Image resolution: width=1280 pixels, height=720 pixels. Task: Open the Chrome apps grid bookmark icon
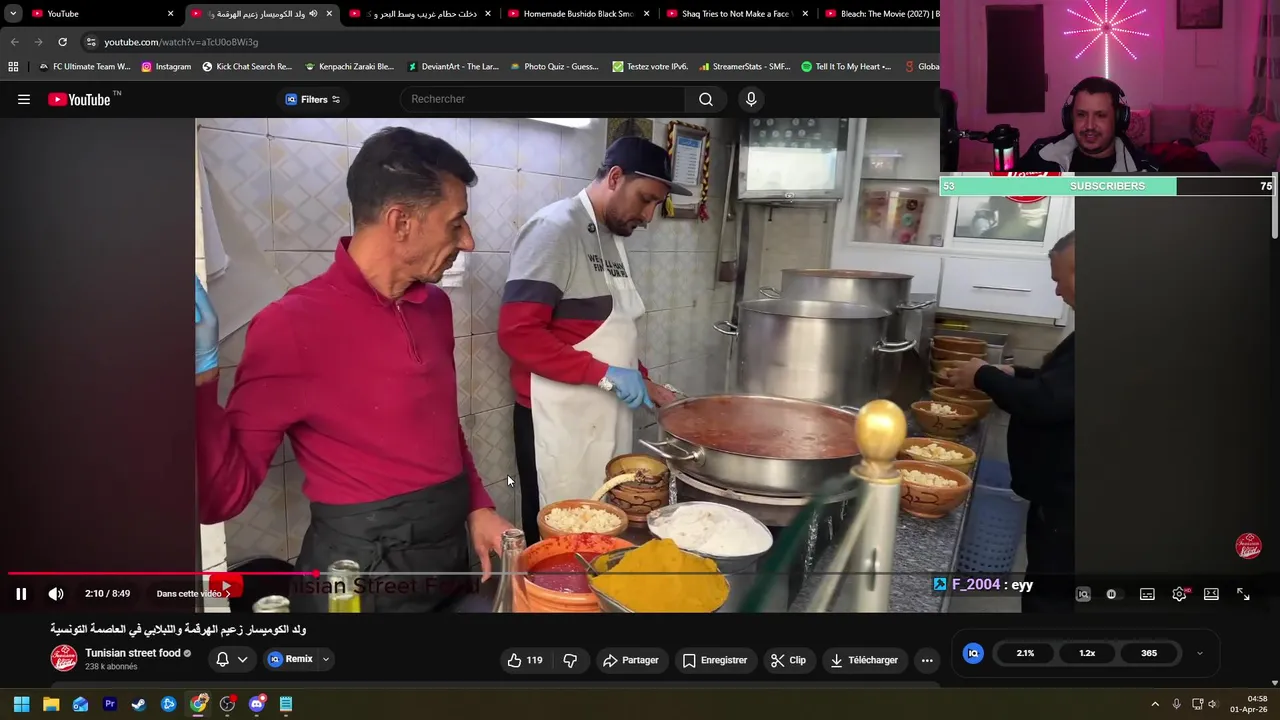click(13, 67)
